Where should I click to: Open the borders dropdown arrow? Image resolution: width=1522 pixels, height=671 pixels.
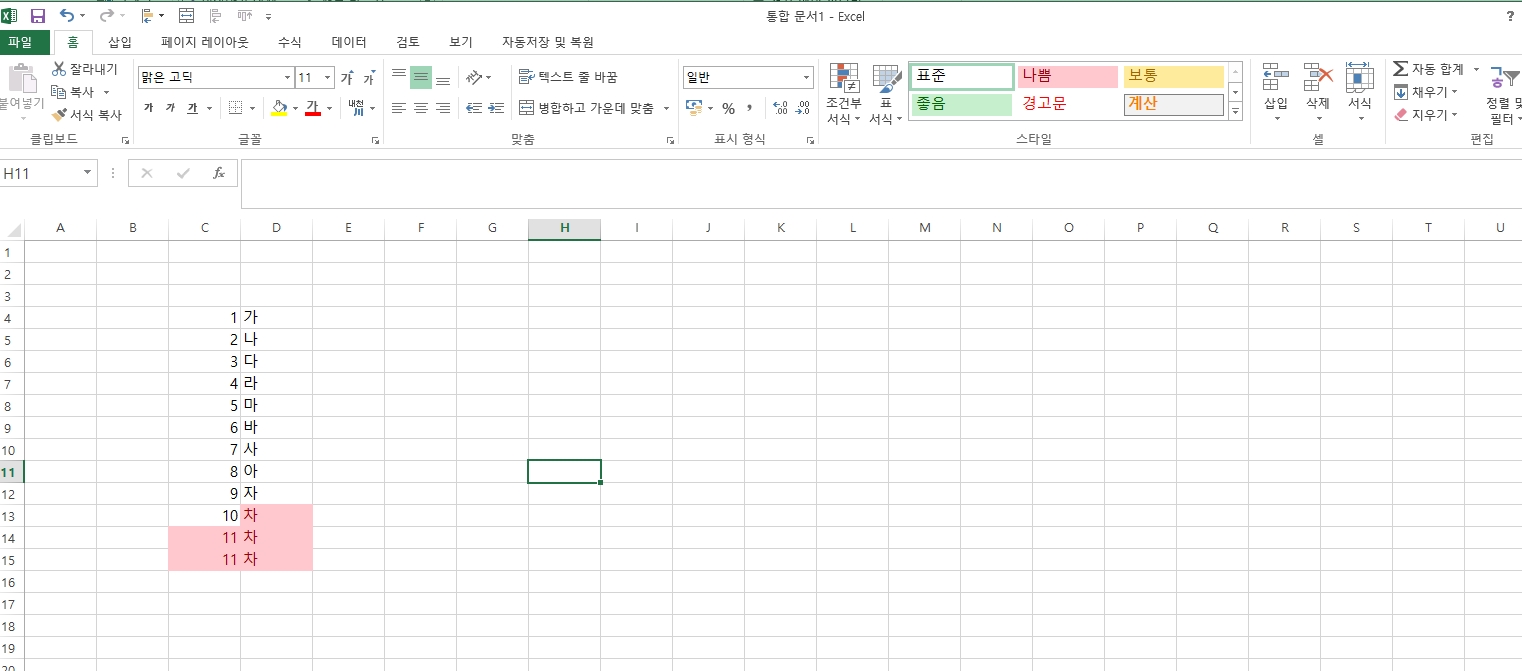pyautogui.click(x=252, y=108)
